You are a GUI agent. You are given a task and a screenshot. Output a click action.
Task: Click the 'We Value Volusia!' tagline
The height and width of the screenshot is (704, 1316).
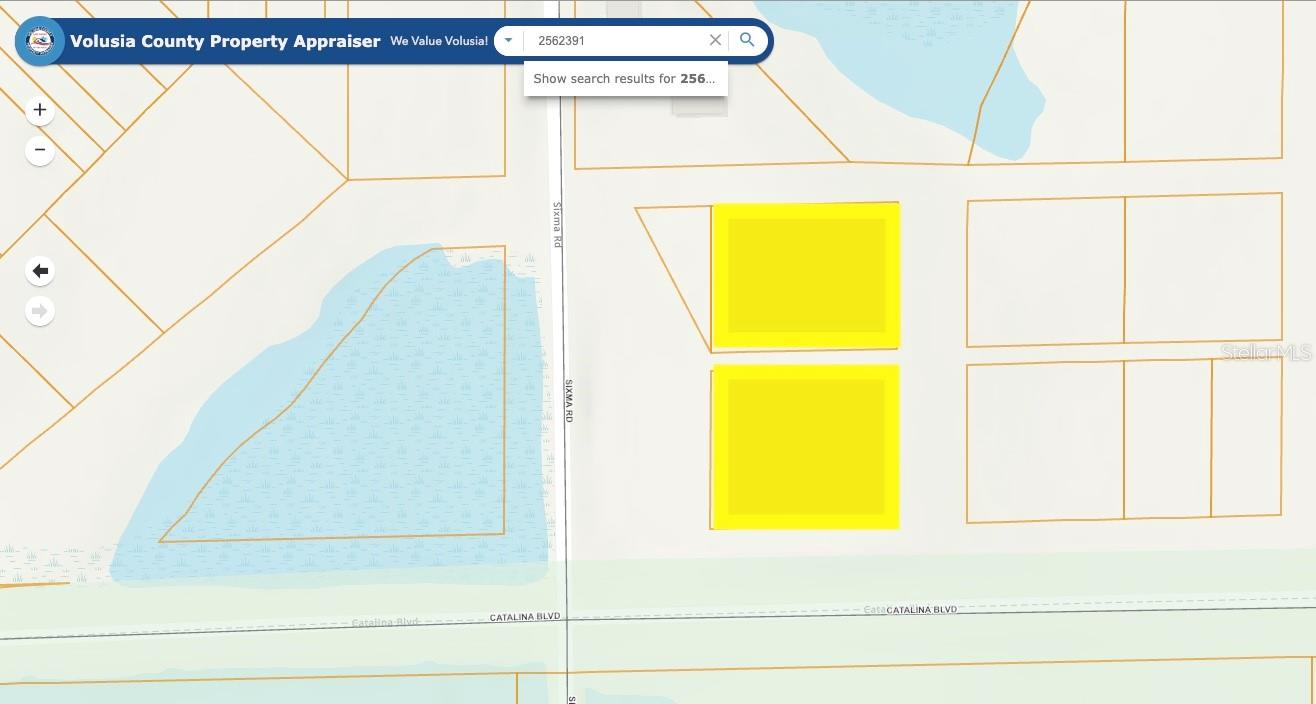[439, 41]
